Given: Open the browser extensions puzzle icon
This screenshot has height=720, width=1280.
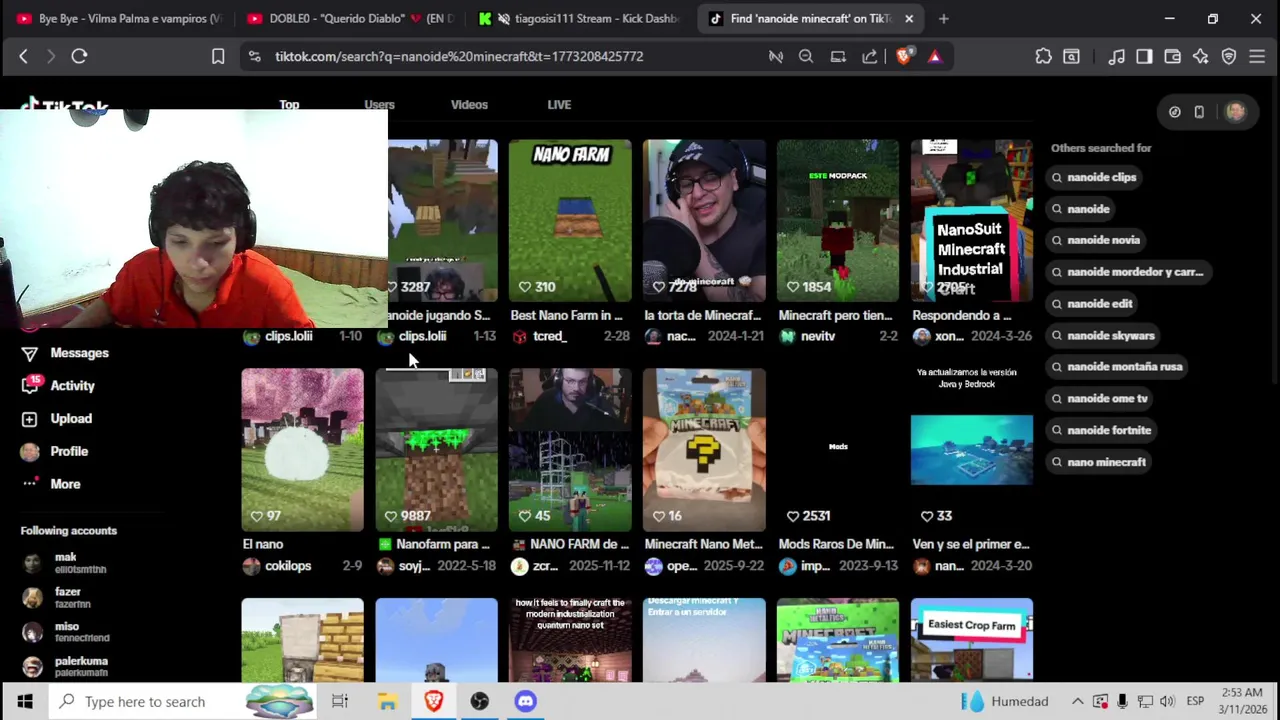Looking at the screenshot, I should pos(1043,56).
